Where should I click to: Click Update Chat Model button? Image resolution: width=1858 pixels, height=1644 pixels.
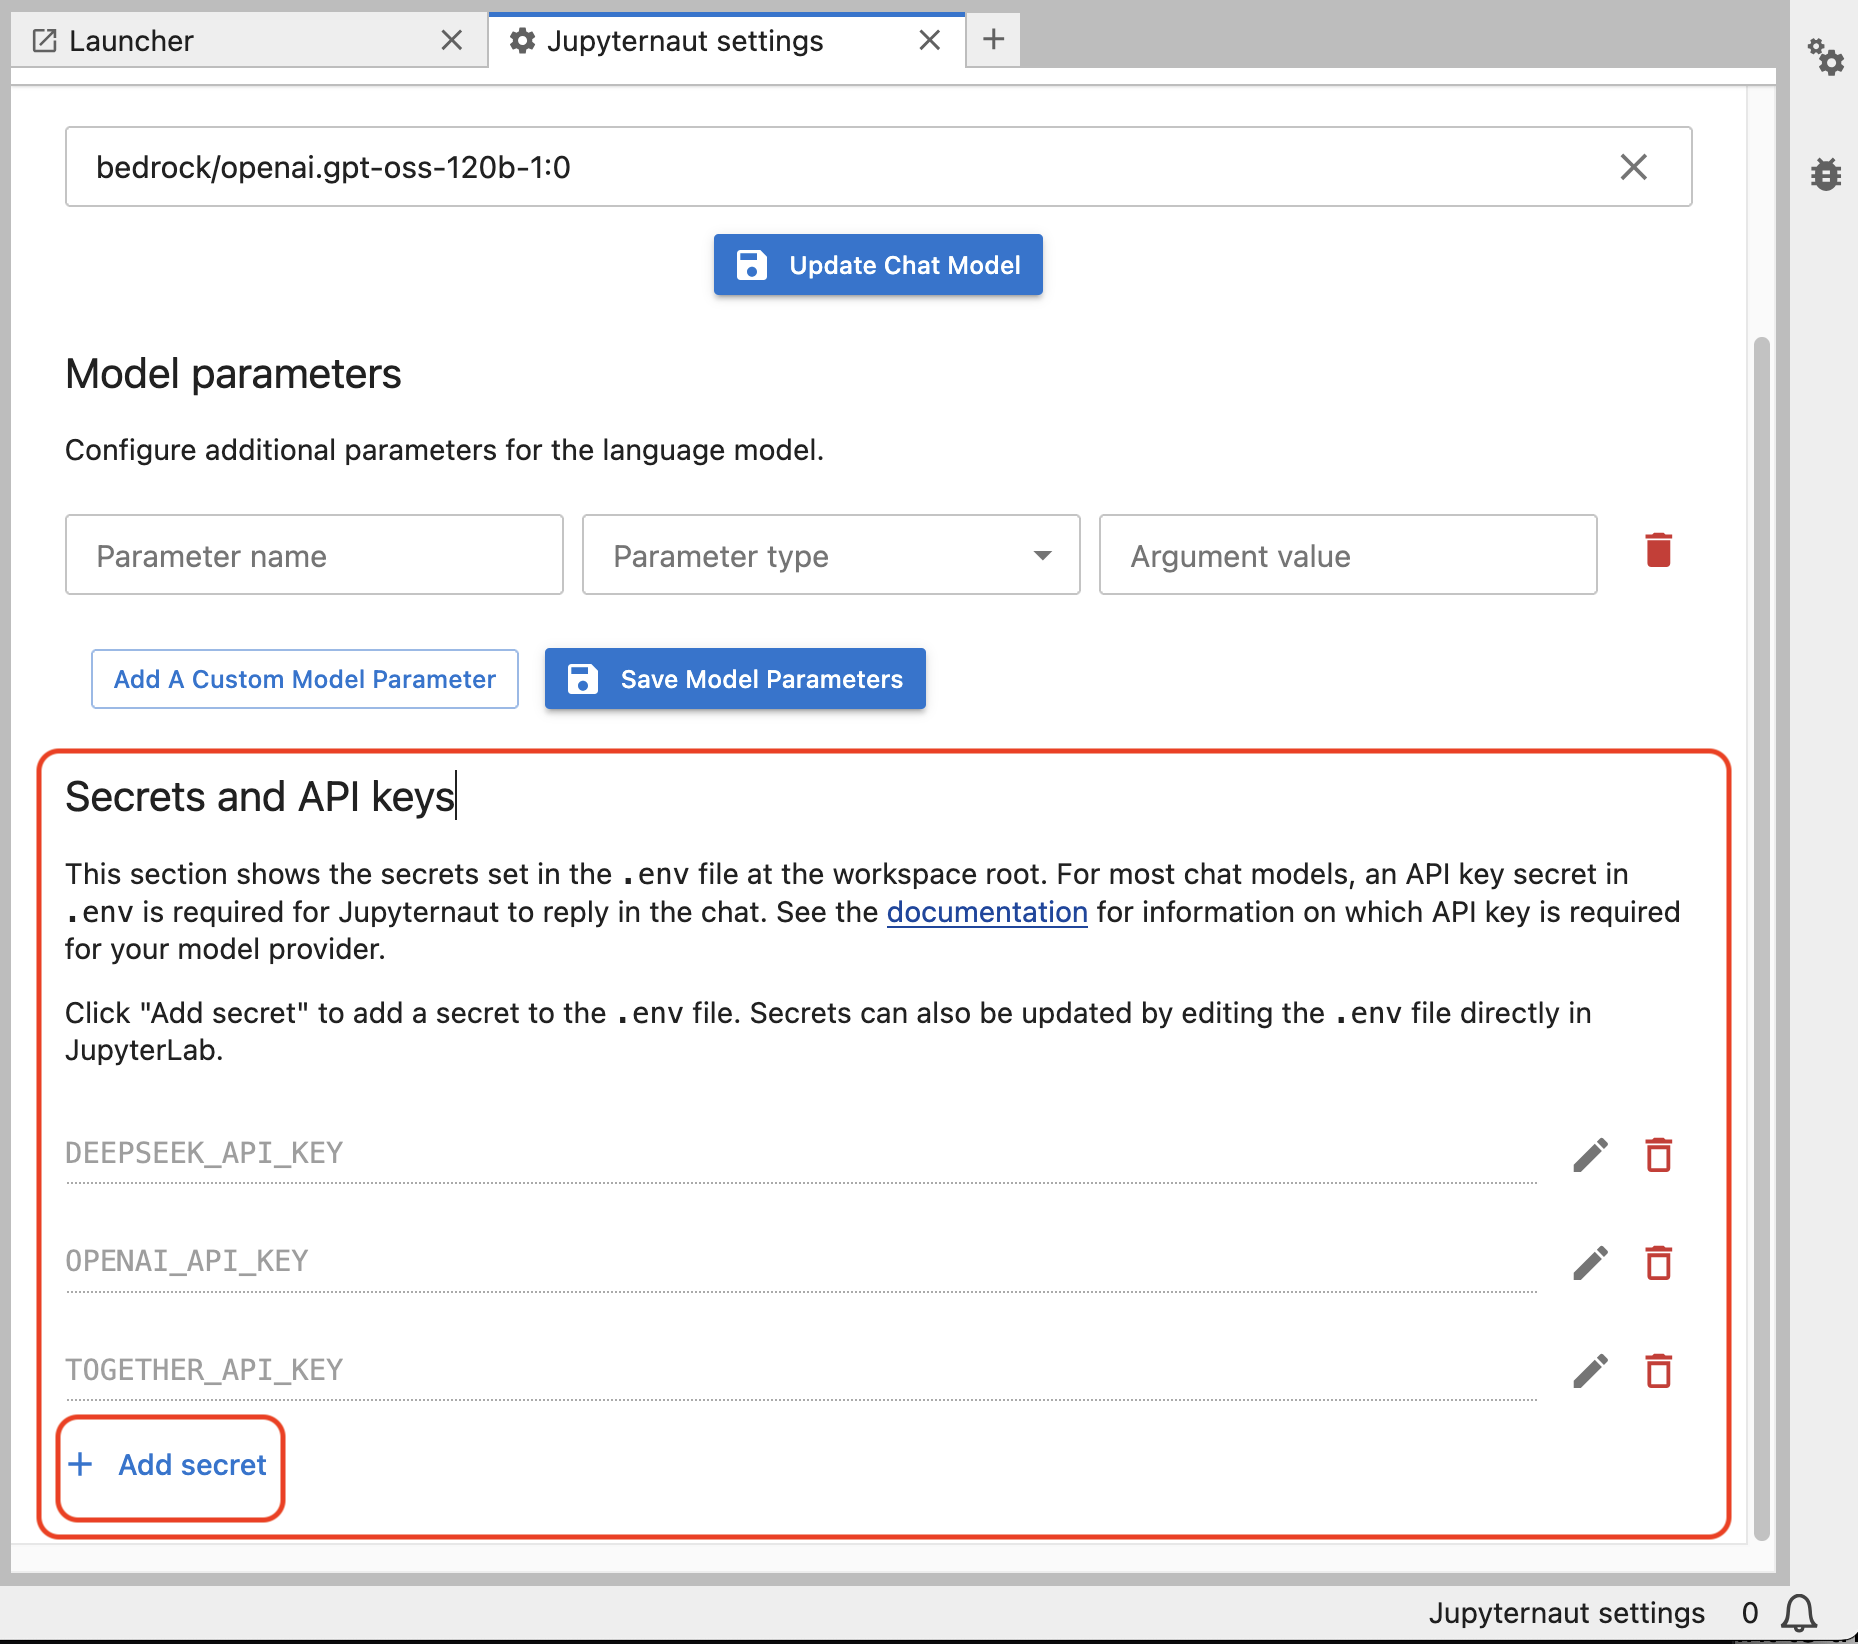point(878,265)
